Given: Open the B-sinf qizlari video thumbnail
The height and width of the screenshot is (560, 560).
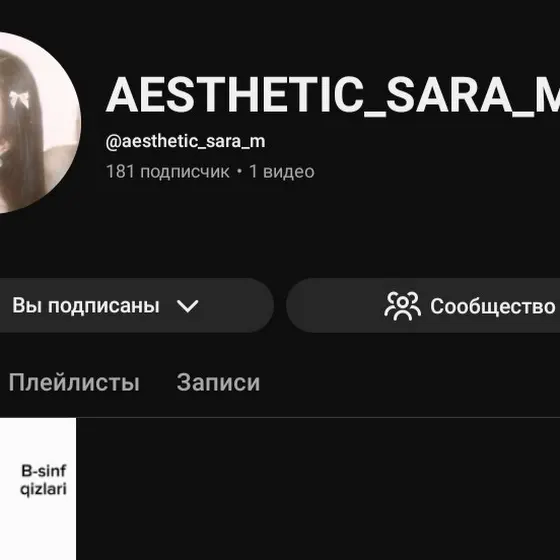Looking at the screenshot, I should 38,489.
